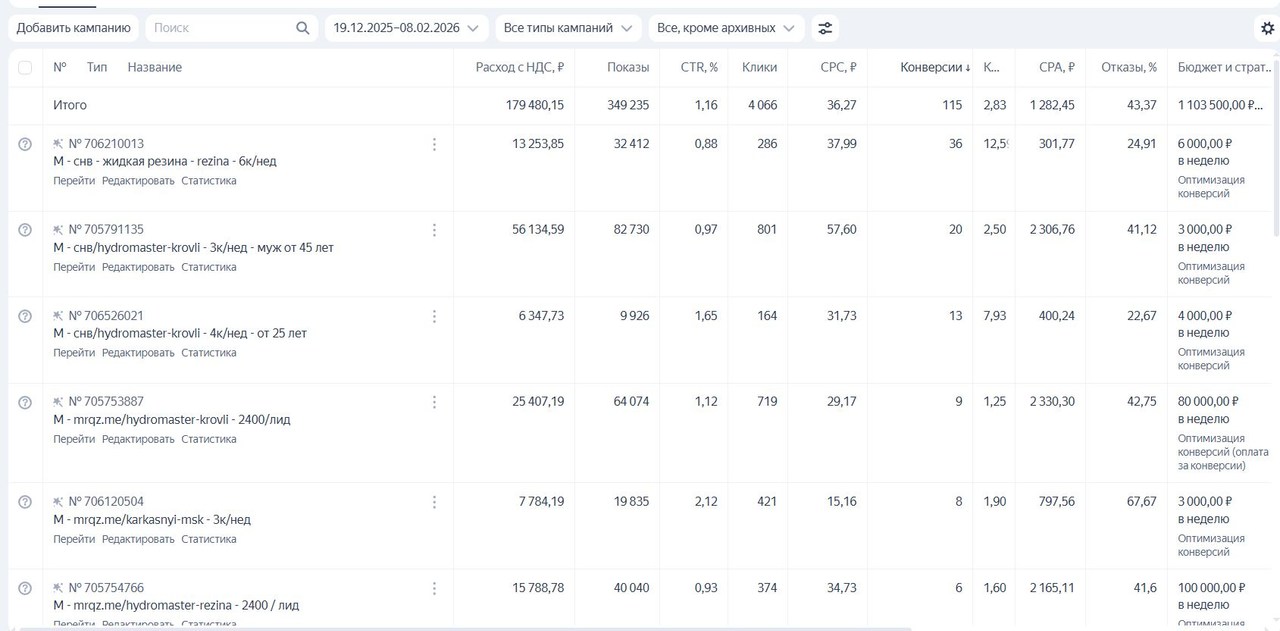Open the filter settings sliders icon
This screenshot has height=631, width=1280.
[x=825, y=28]
